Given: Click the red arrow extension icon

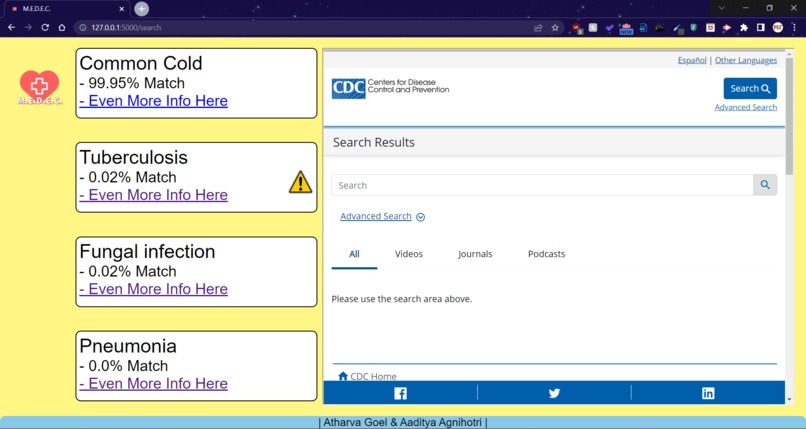Looking at the screenshot, I should [727, 28].
